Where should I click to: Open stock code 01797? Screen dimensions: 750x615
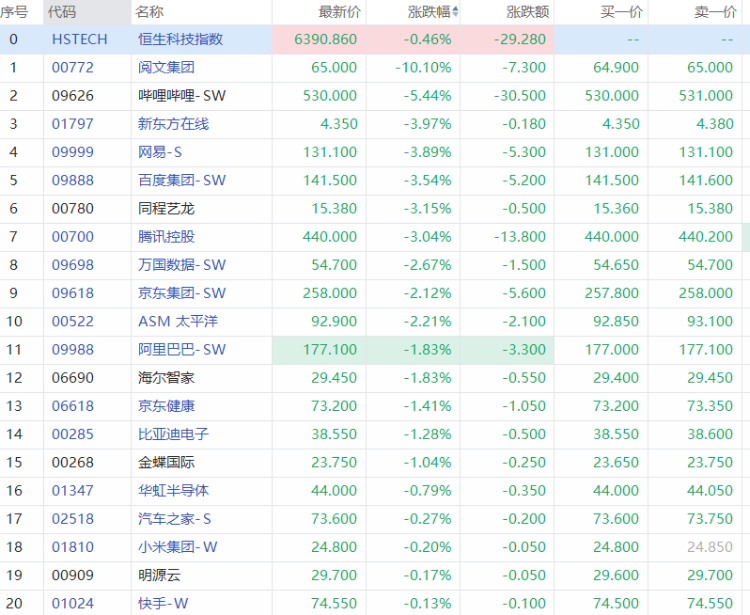pos(73,124)
